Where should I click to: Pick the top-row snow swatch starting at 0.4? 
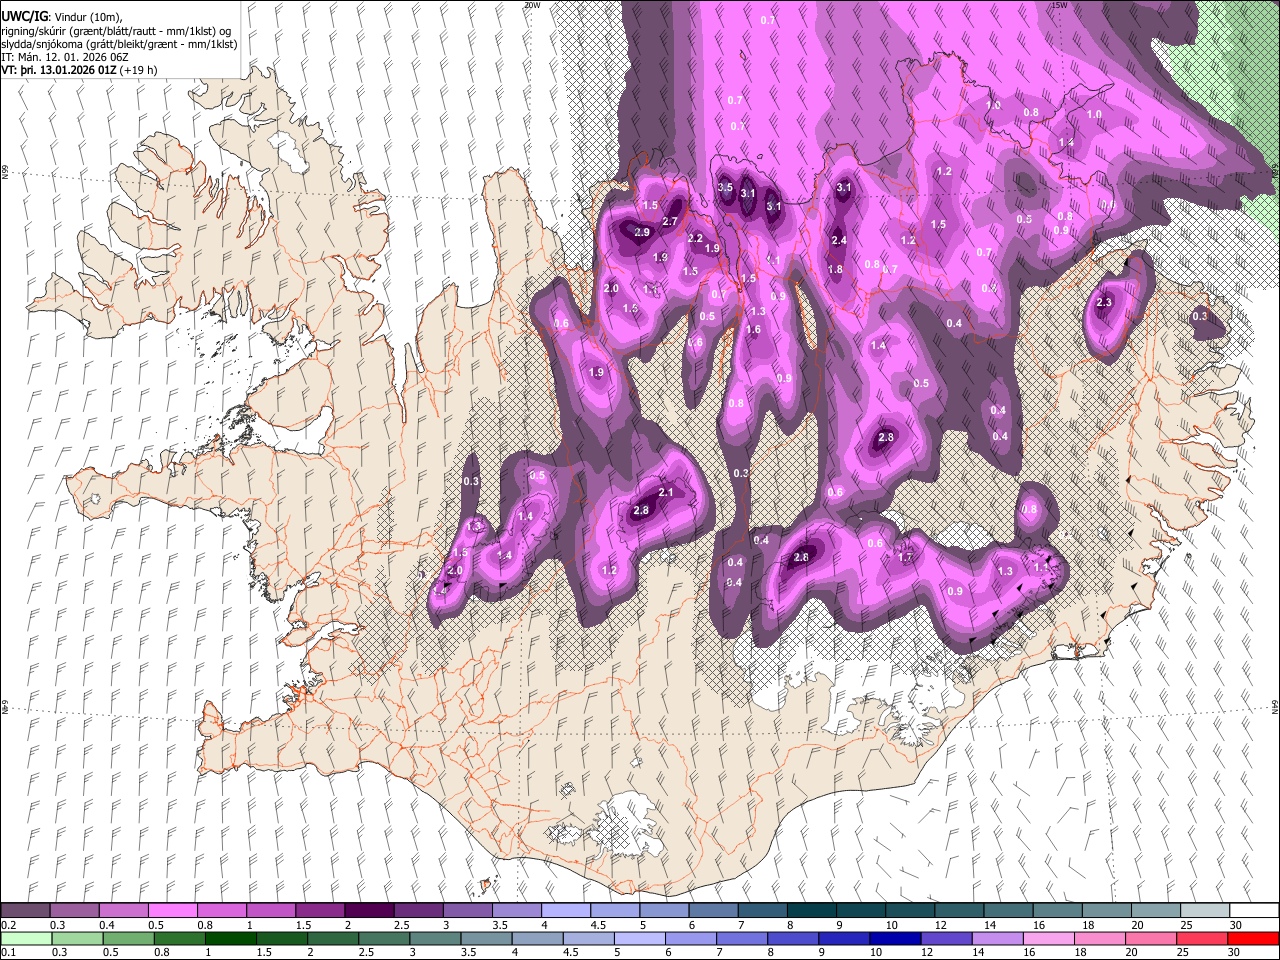123,911
